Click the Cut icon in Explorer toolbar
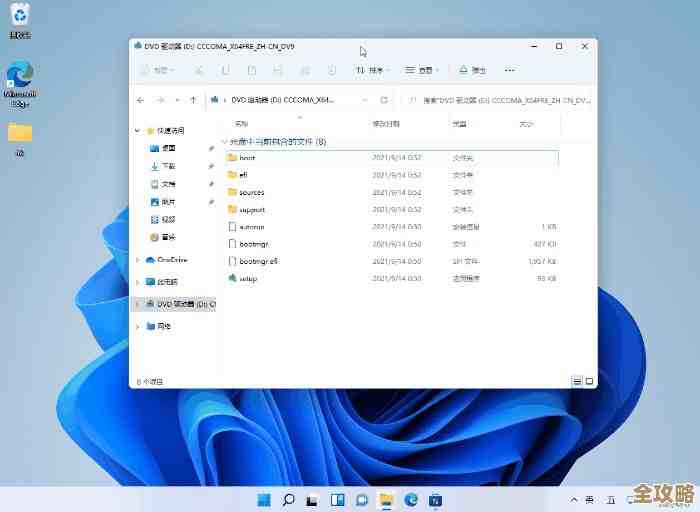The image size is (700, 512). click(199, 70)
